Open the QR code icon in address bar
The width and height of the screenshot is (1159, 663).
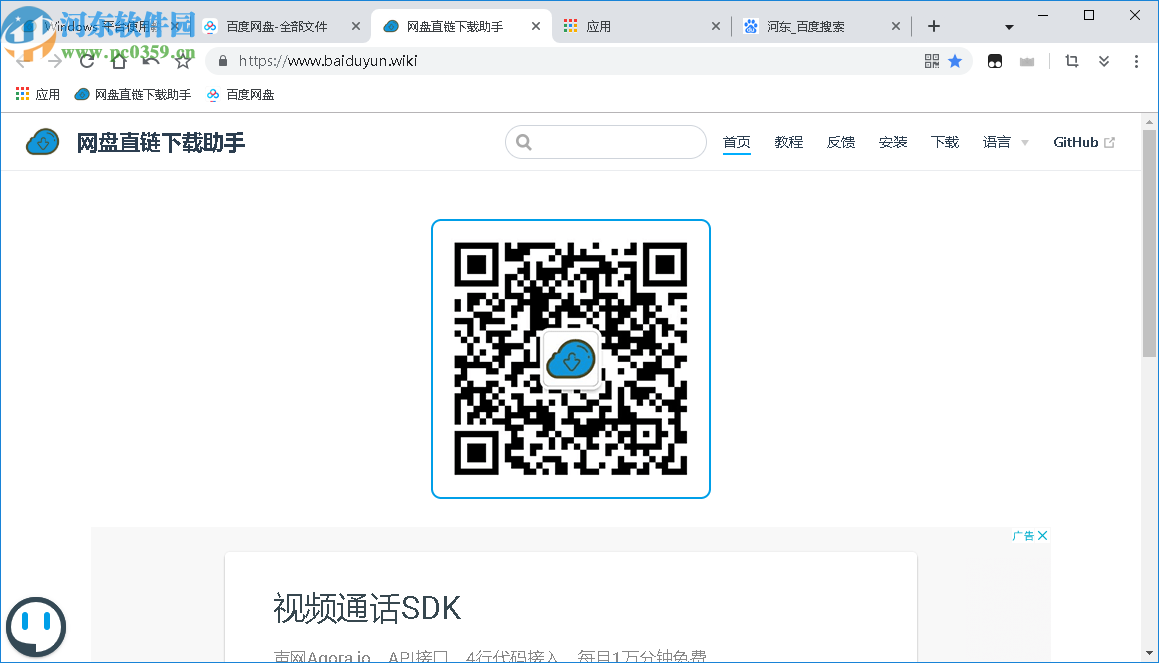pos(931,61)
